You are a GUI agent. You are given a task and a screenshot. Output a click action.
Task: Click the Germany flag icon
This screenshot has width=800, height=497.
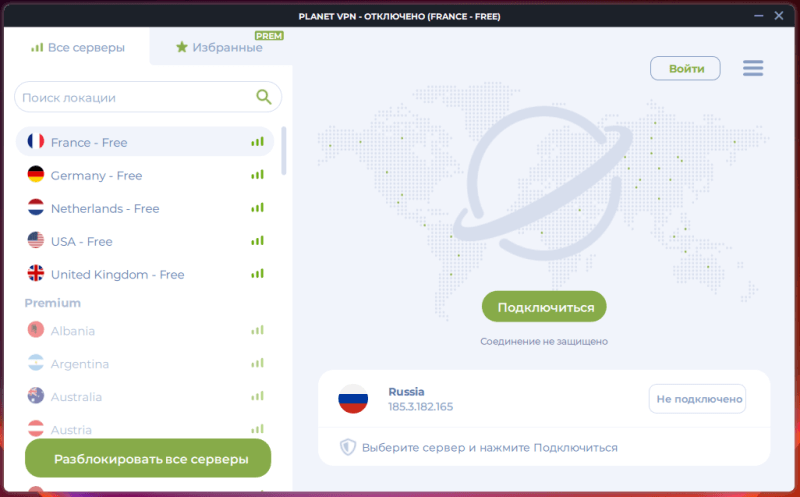tap(36, 175)
